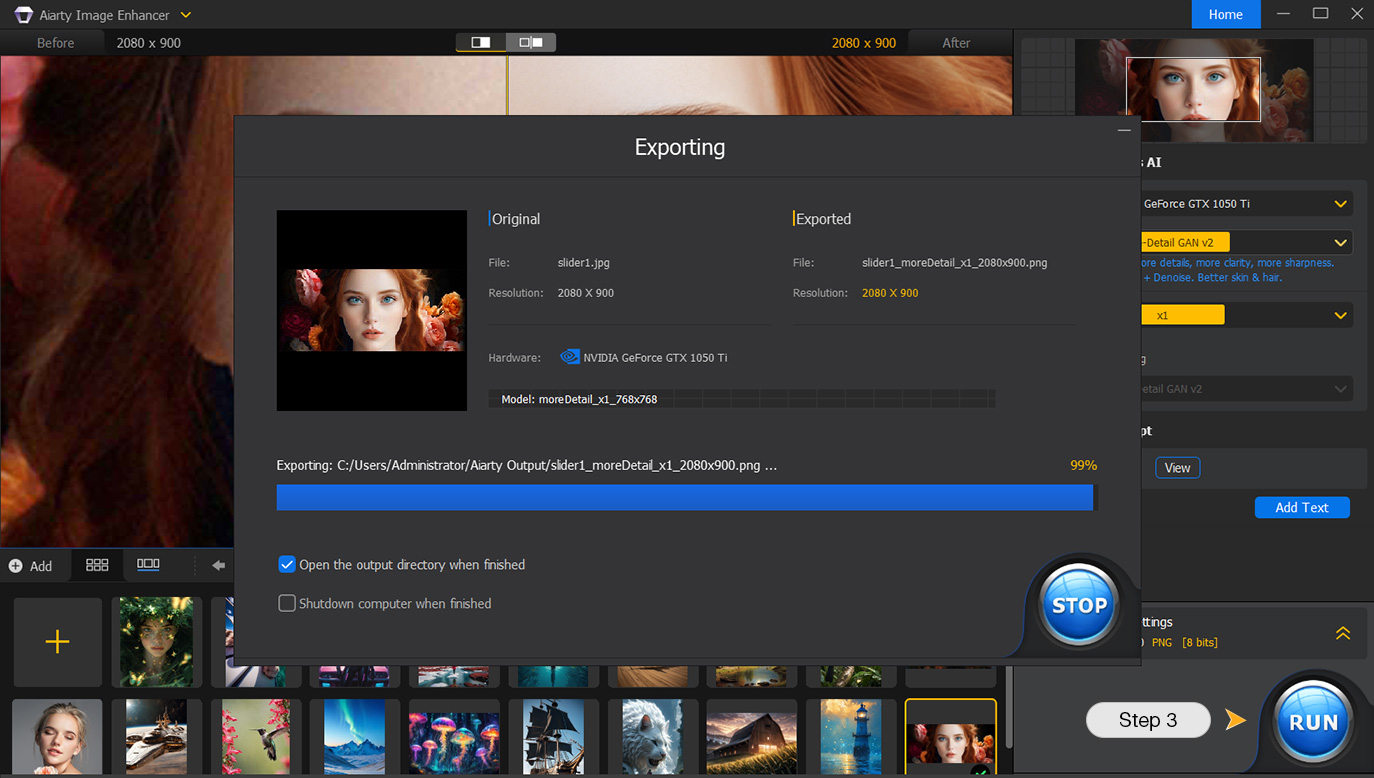The height and width of the screenshot is (778, 1374).
Task: Collapse the thumbnail panel with the arrow icon
Action: [x=217, y=565]
